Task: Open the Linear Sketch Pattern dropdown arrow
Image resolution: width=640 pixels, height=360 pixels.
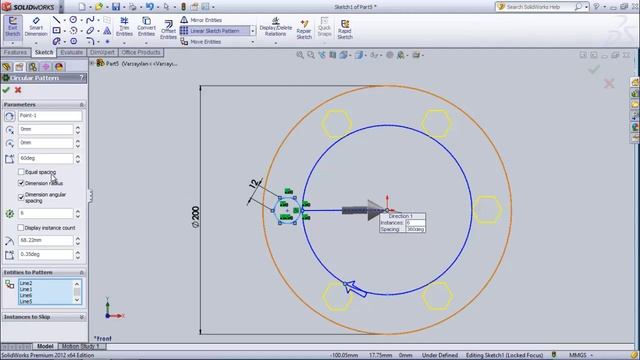Action: coord(253,31)
